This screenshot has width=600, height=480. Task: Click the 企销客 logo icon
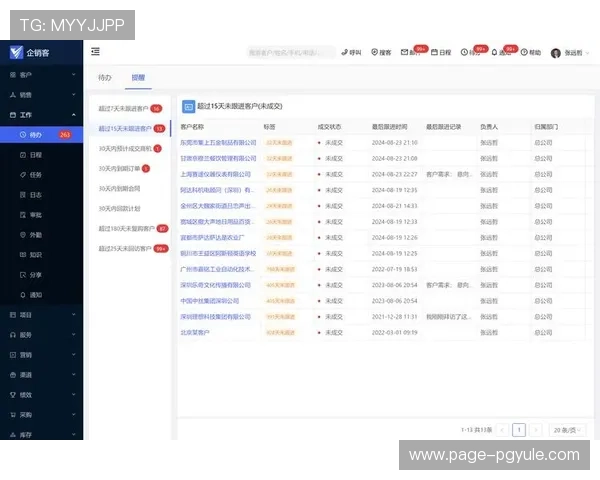(16, 52)
